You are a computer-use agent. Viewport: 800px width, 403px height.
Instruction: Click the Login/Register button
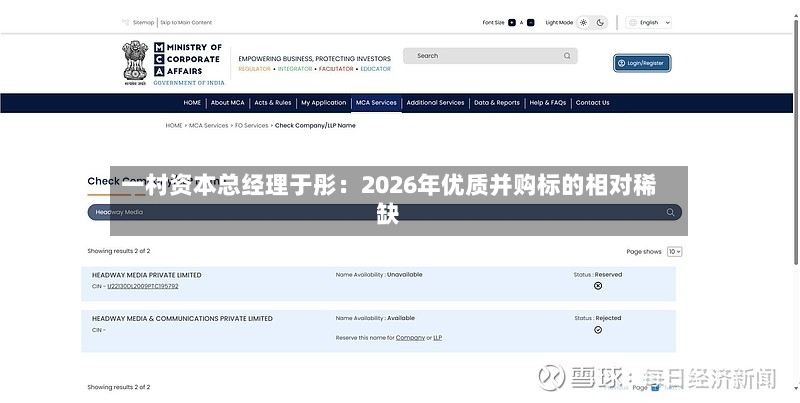pos(642,63)
